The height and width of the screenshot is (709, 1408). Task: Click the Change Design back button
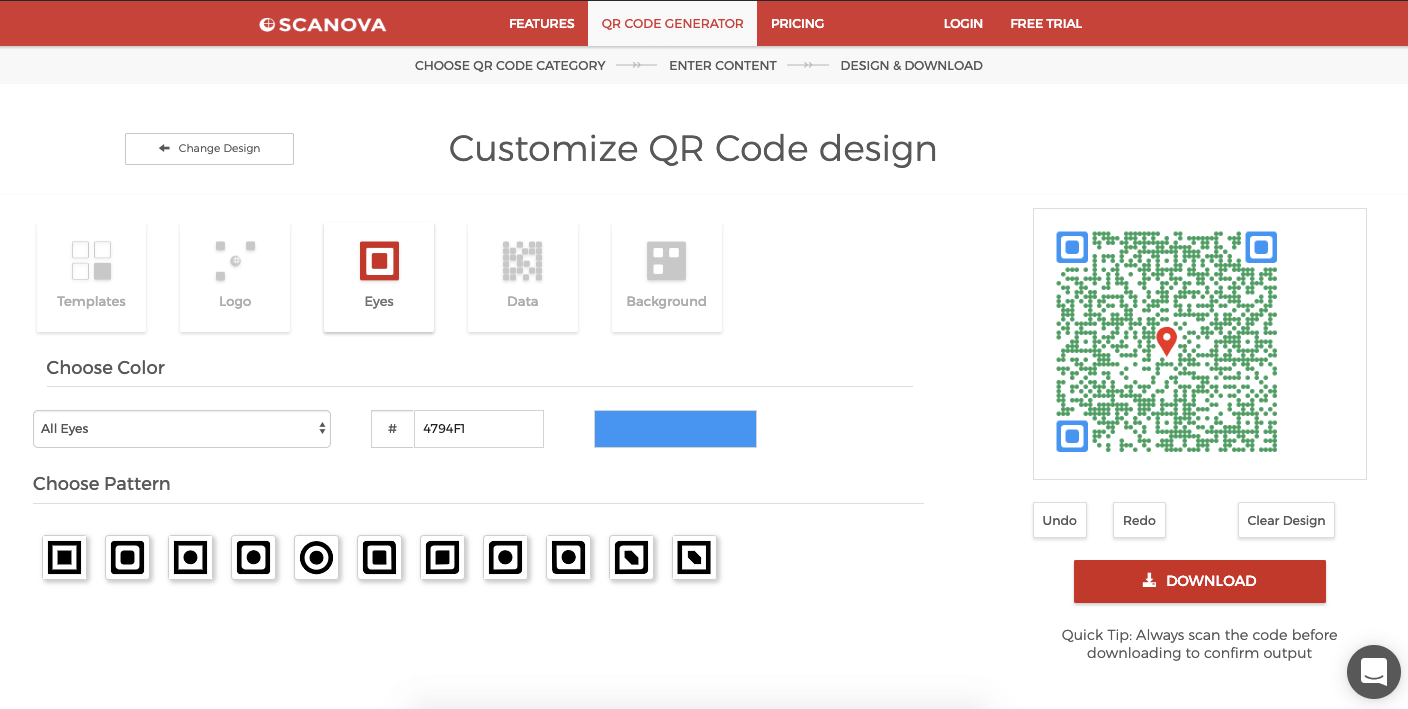point(209,148)
